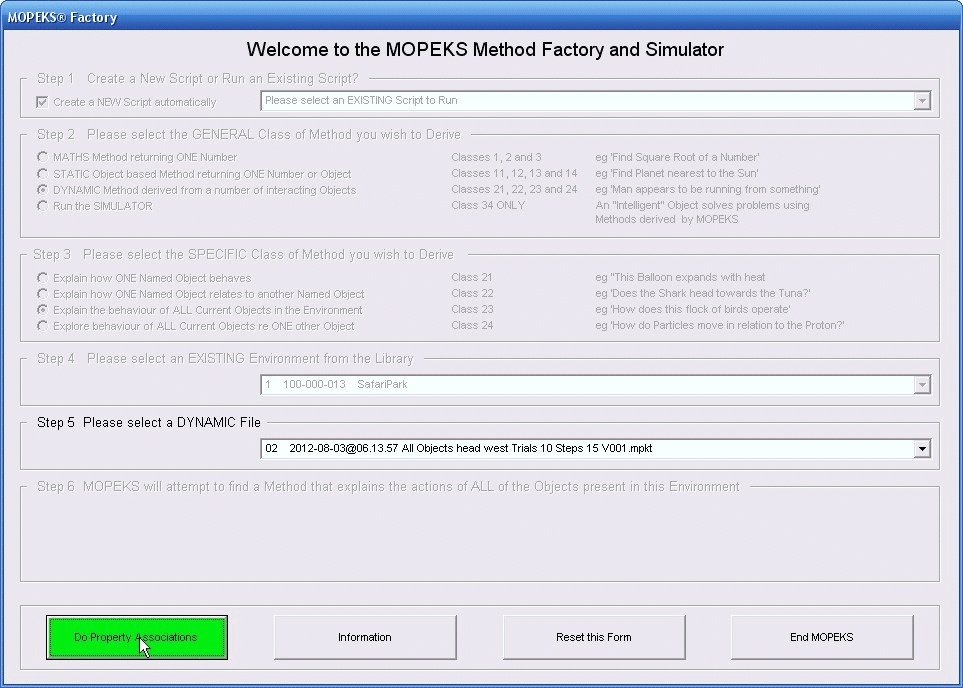The height and width of the screenshot is (688, 963).
Task: Click 'Classes 21, 22, 23 and 24' text
Action: coord(514,189)
